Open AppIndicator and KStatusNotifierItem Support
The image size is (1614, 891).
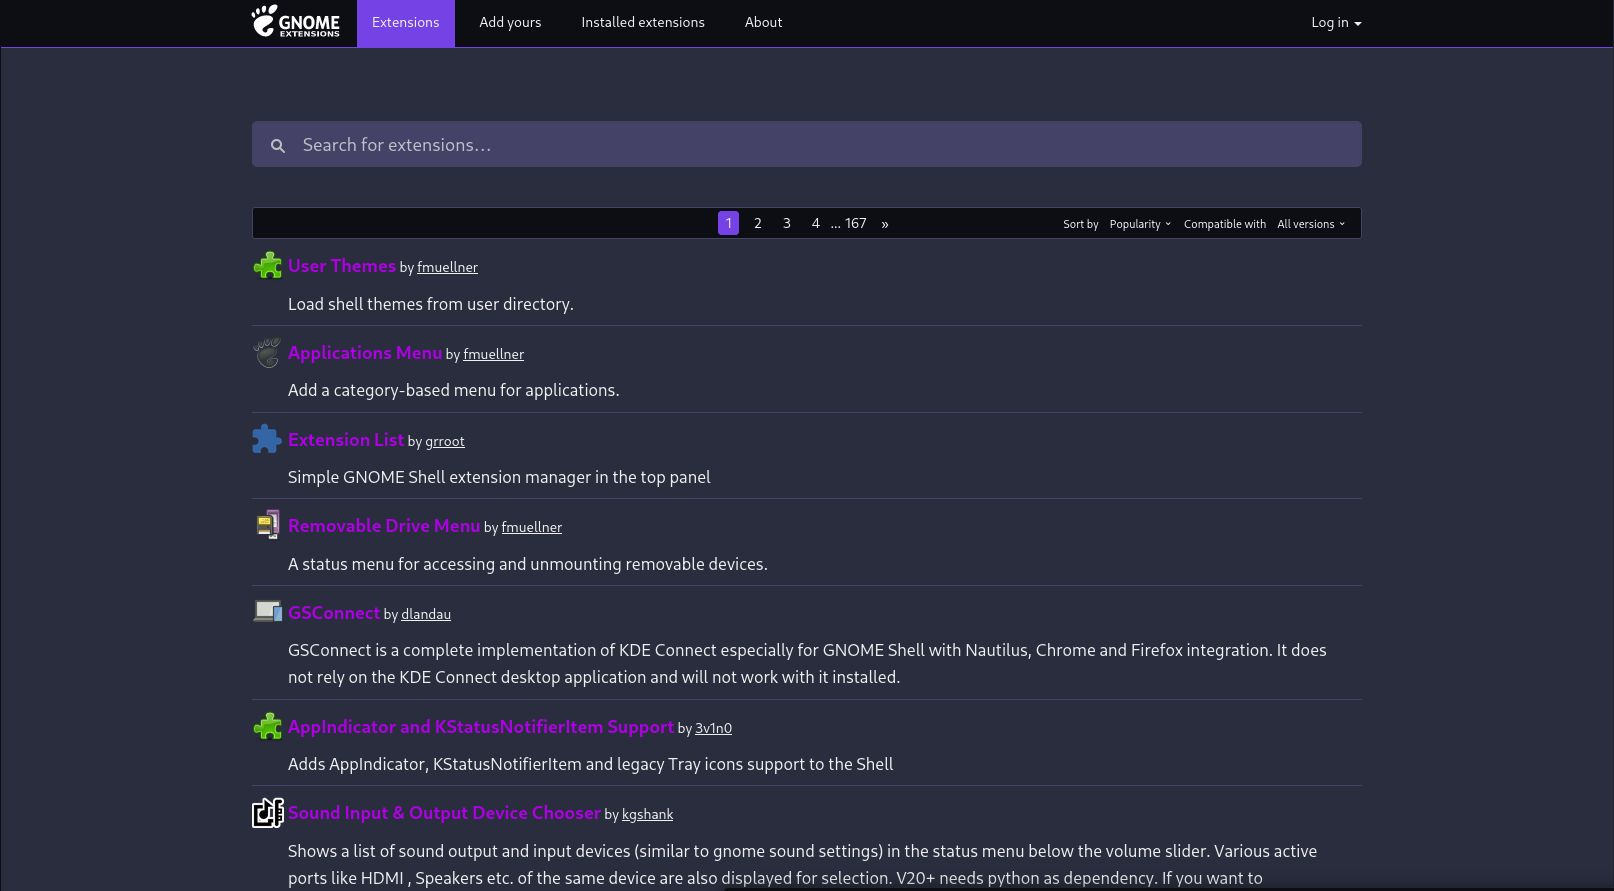[x=481, y=726]
